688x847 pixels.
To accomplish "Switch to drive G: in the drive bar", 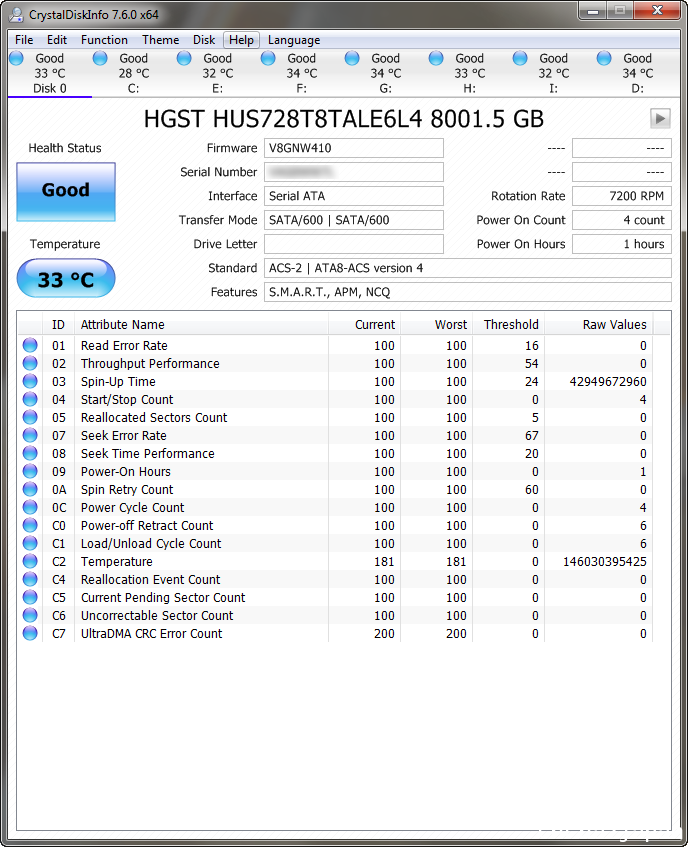I will (386, 73).
